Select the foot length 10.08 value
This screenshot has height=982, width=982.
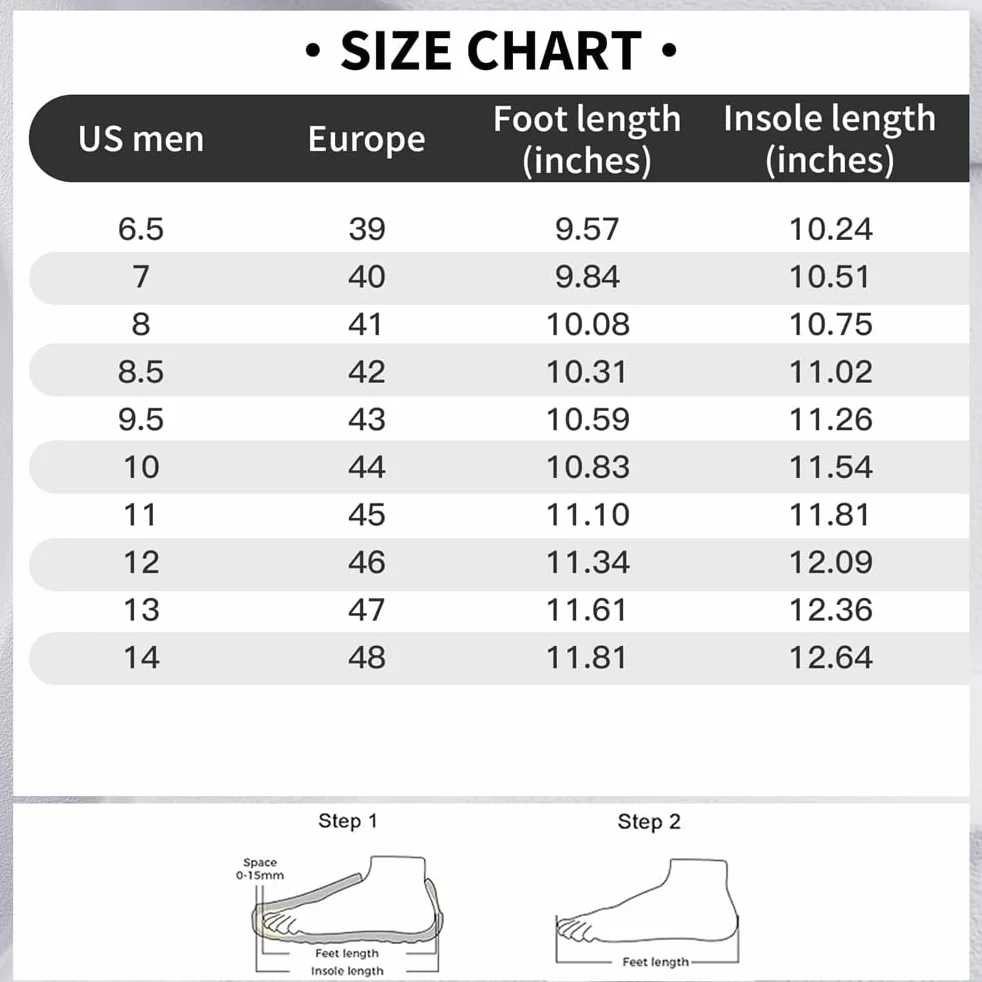pos(587,324)
